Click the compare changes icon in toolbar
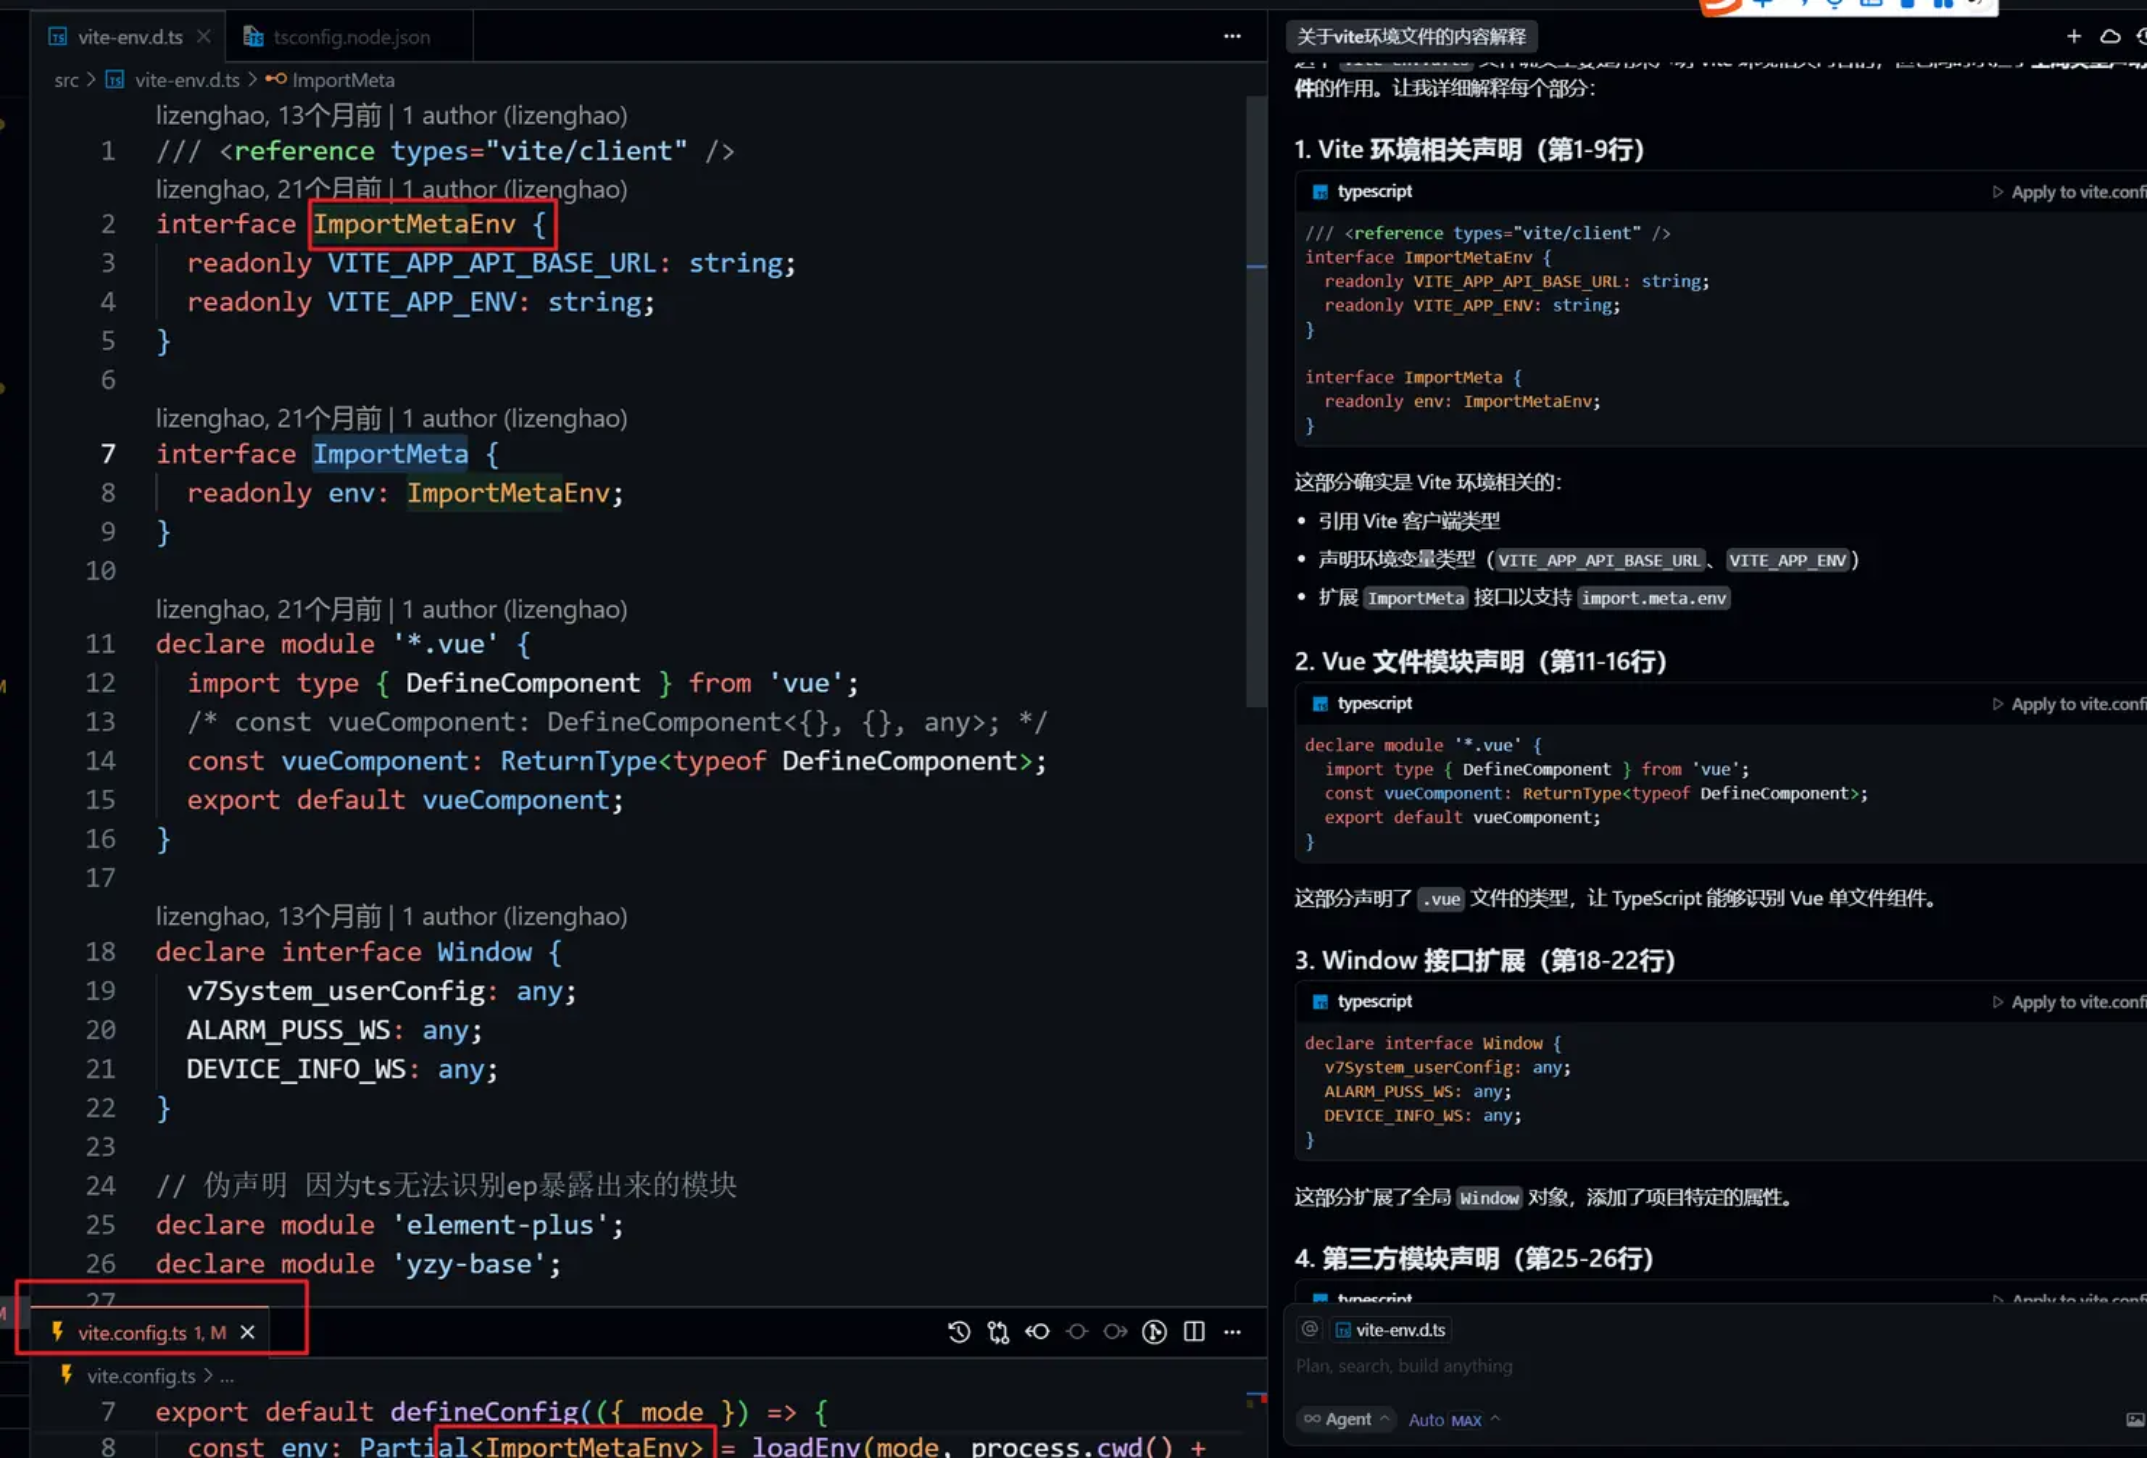Viewport: 2147px width, 1458px height. coord(998,1331)
